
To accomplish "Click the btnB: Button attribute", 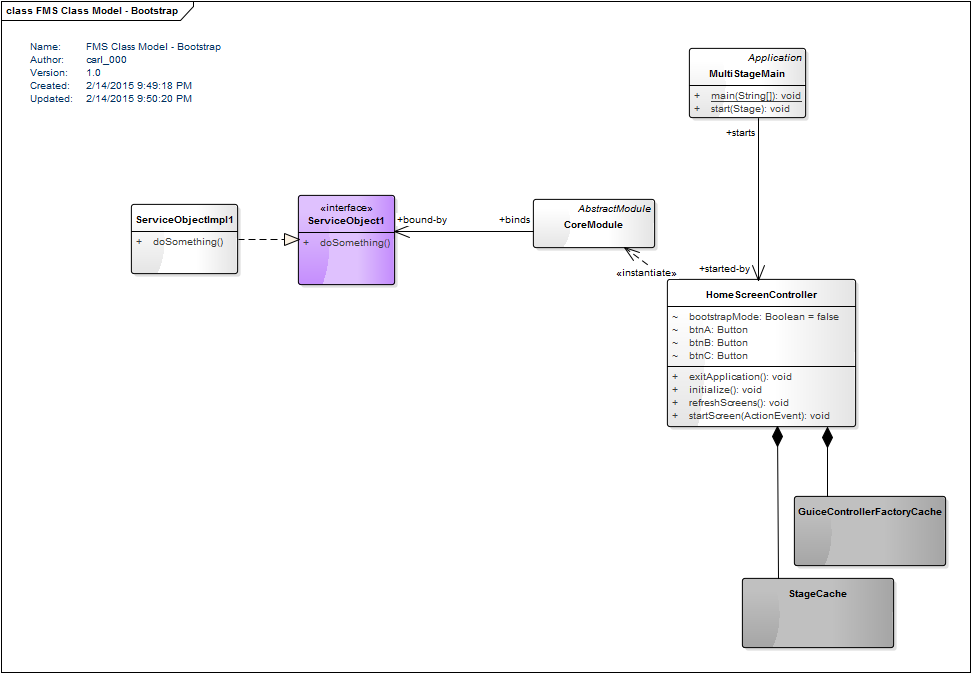I will [x=718, y=343].
